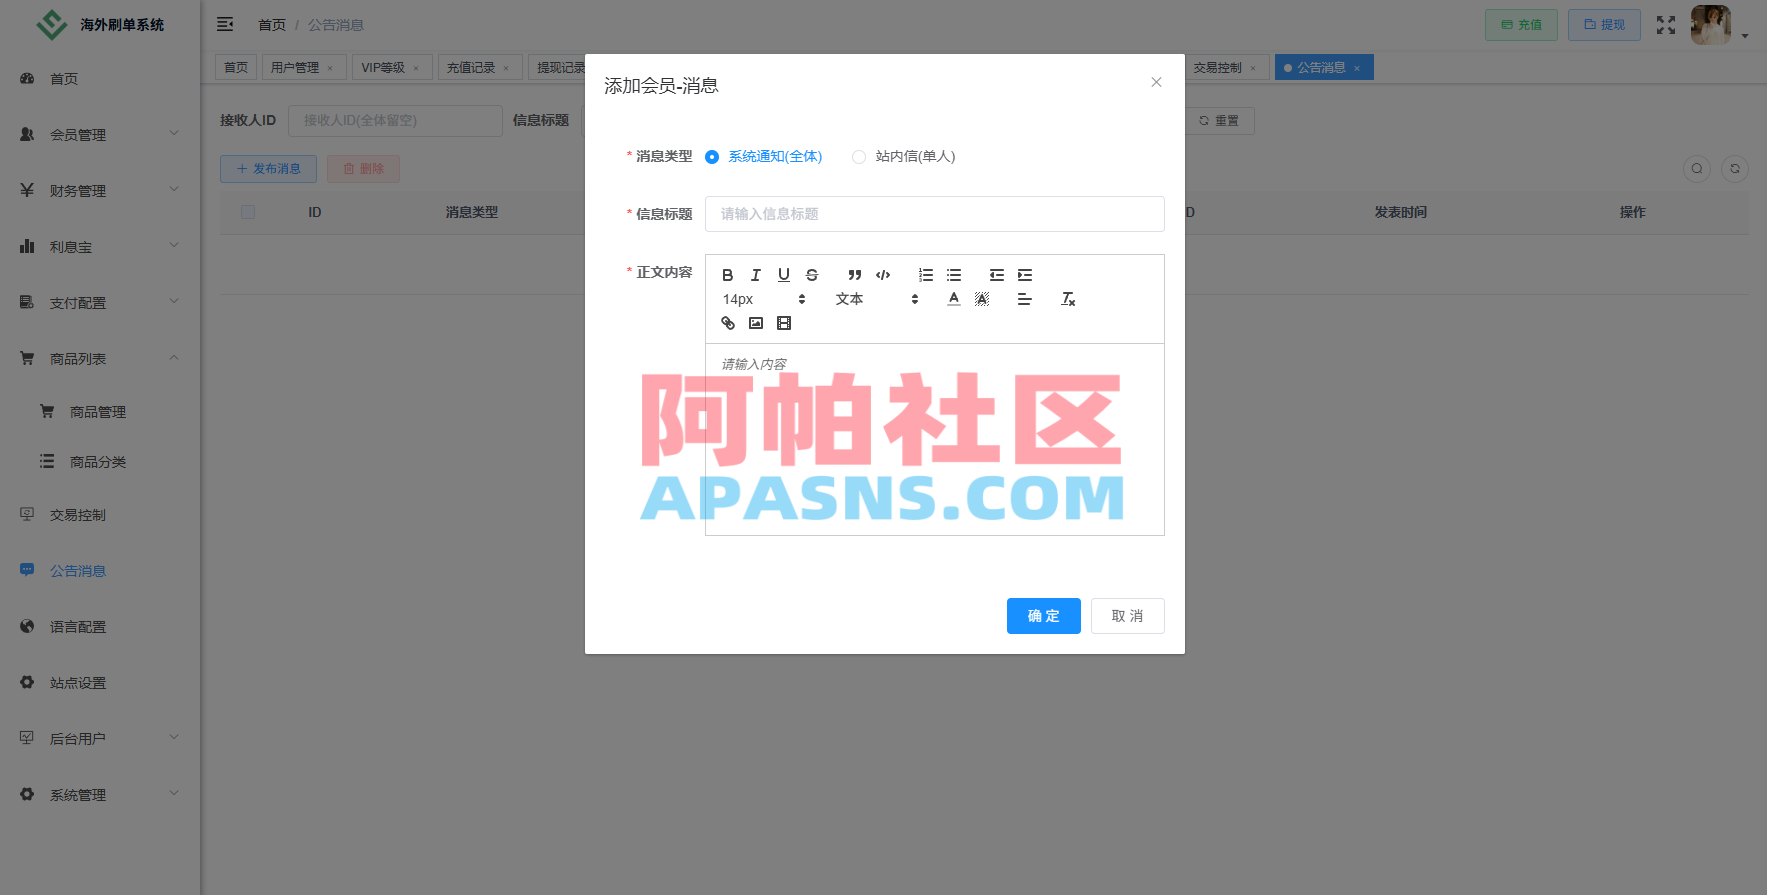This screenshot has height=895, width=1767.
Task: Insert a code block in editor
Action: (883, 275)
